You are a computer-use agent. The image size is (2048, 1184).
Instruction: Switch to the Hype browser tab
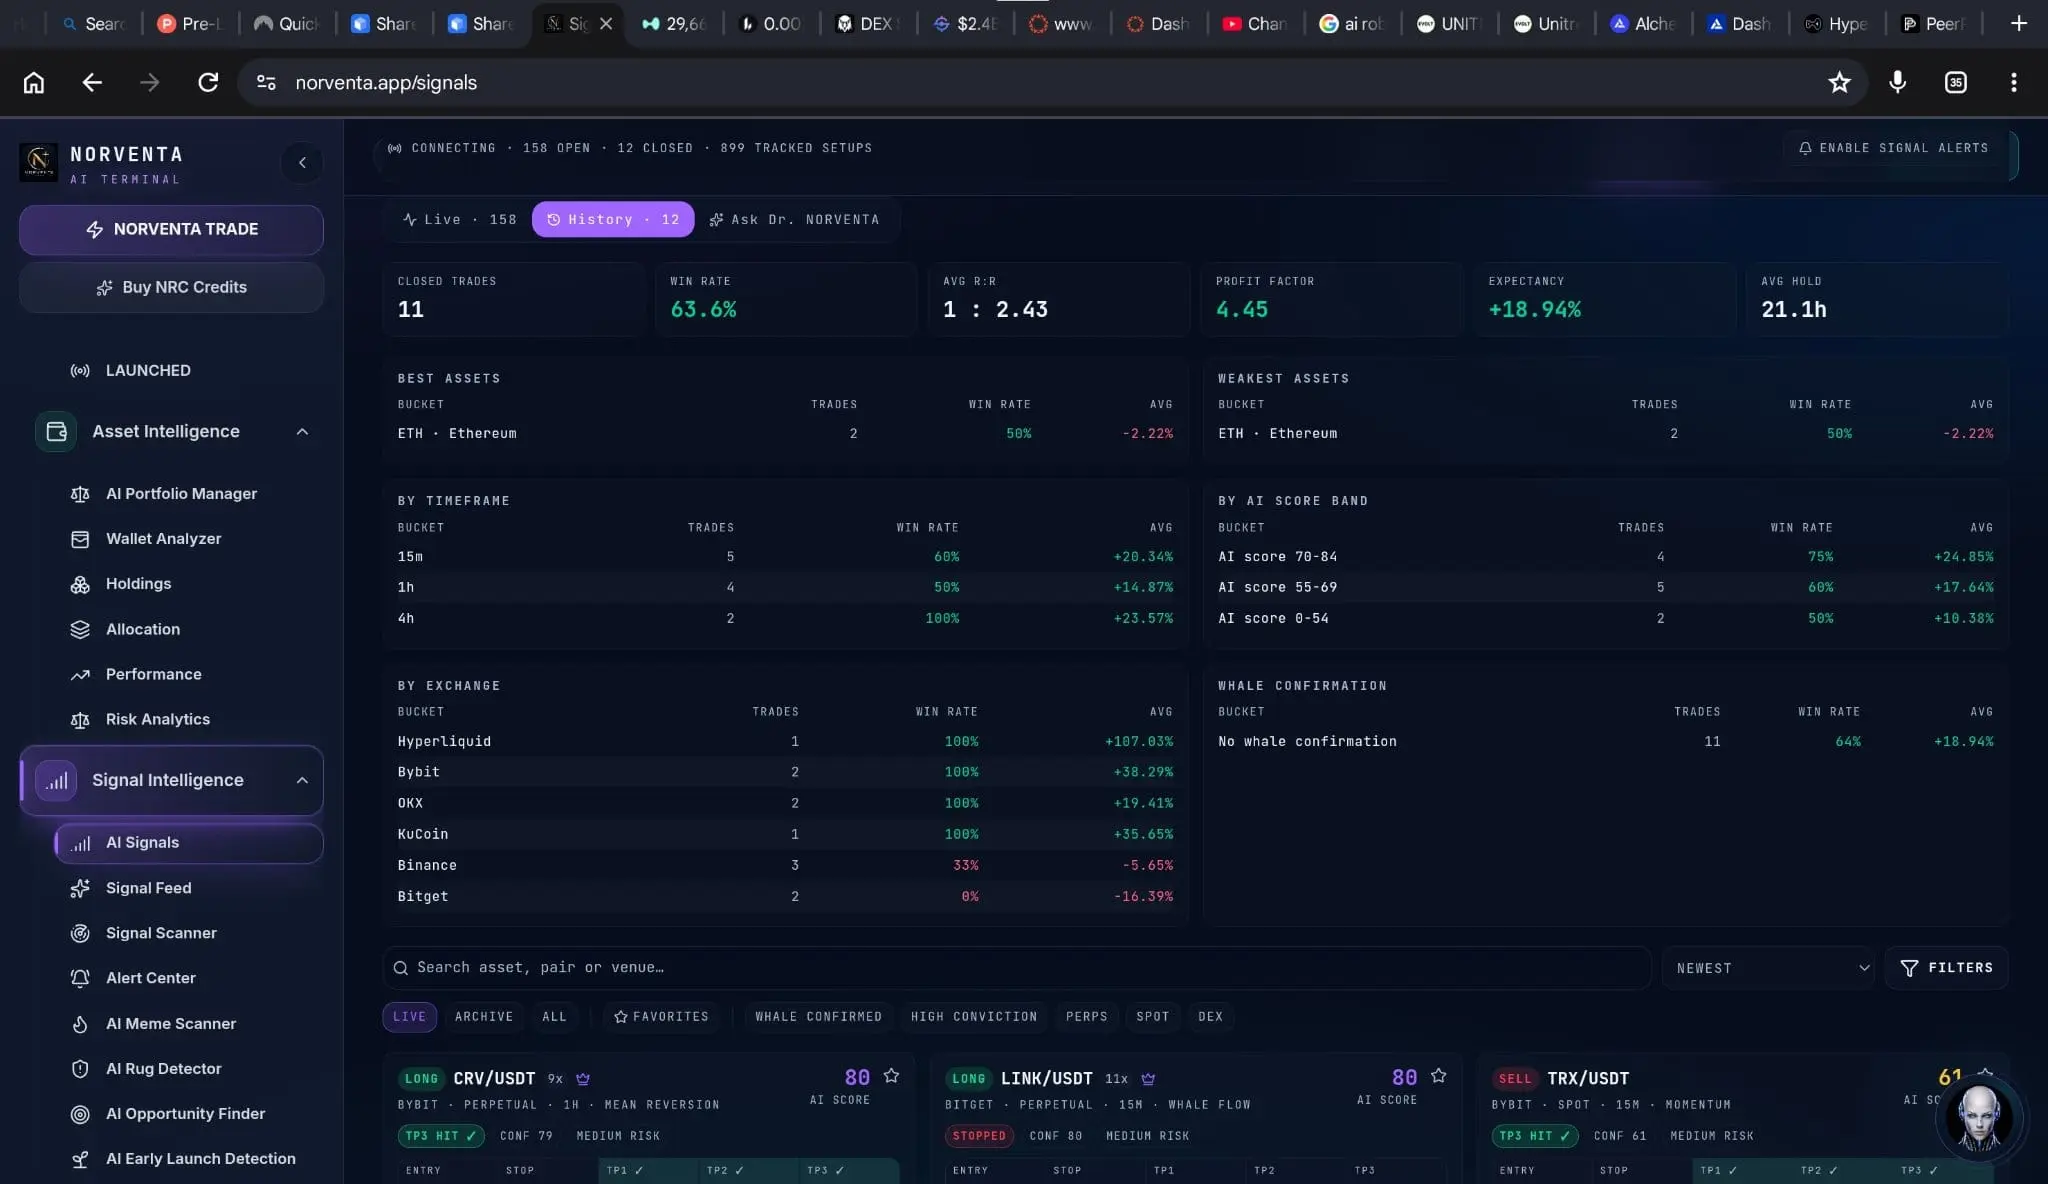[1836, 24]
